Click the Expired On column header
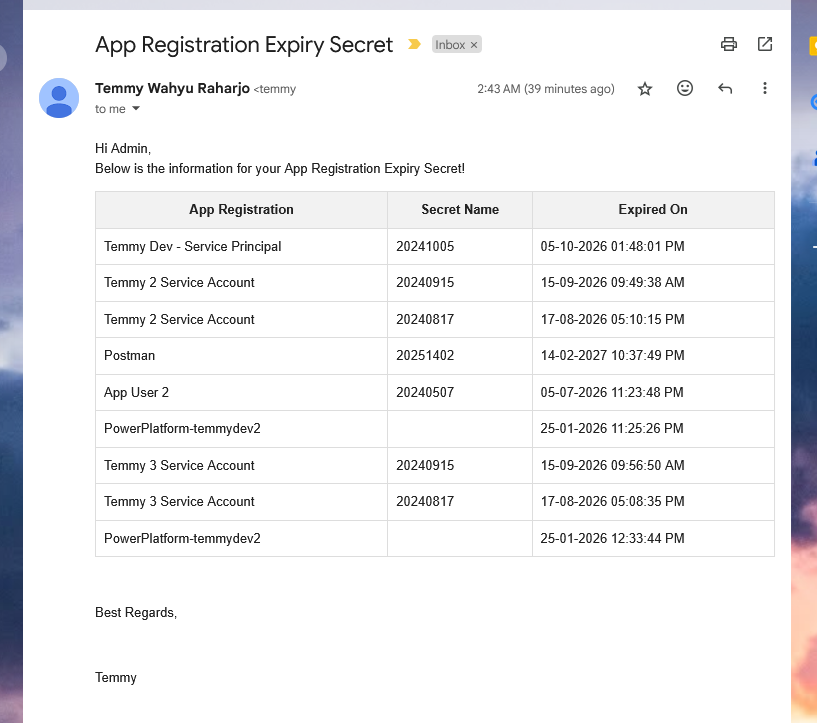Screen dimensions: 817x723 tap(653, 209)
